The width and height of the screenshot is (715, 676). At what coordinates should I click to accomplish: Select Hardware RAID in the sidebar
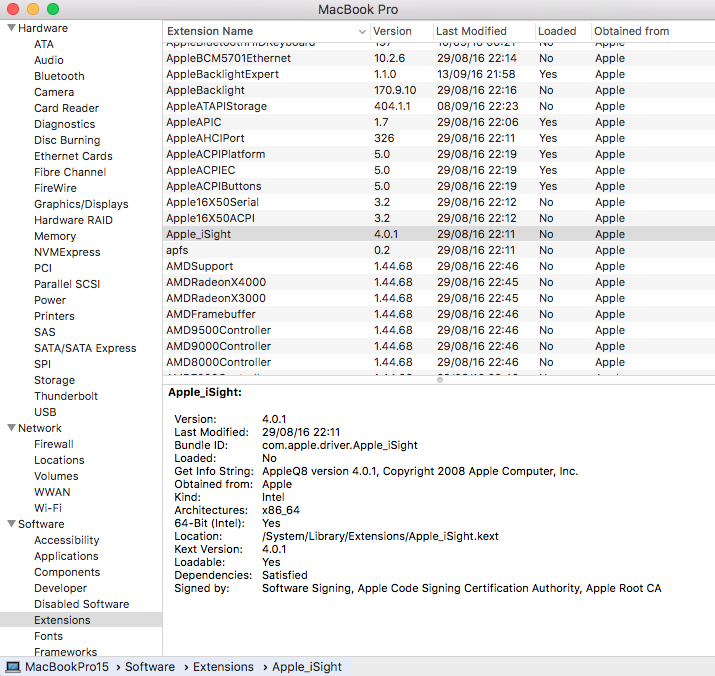pyautogui.click(x=73, y=220)
